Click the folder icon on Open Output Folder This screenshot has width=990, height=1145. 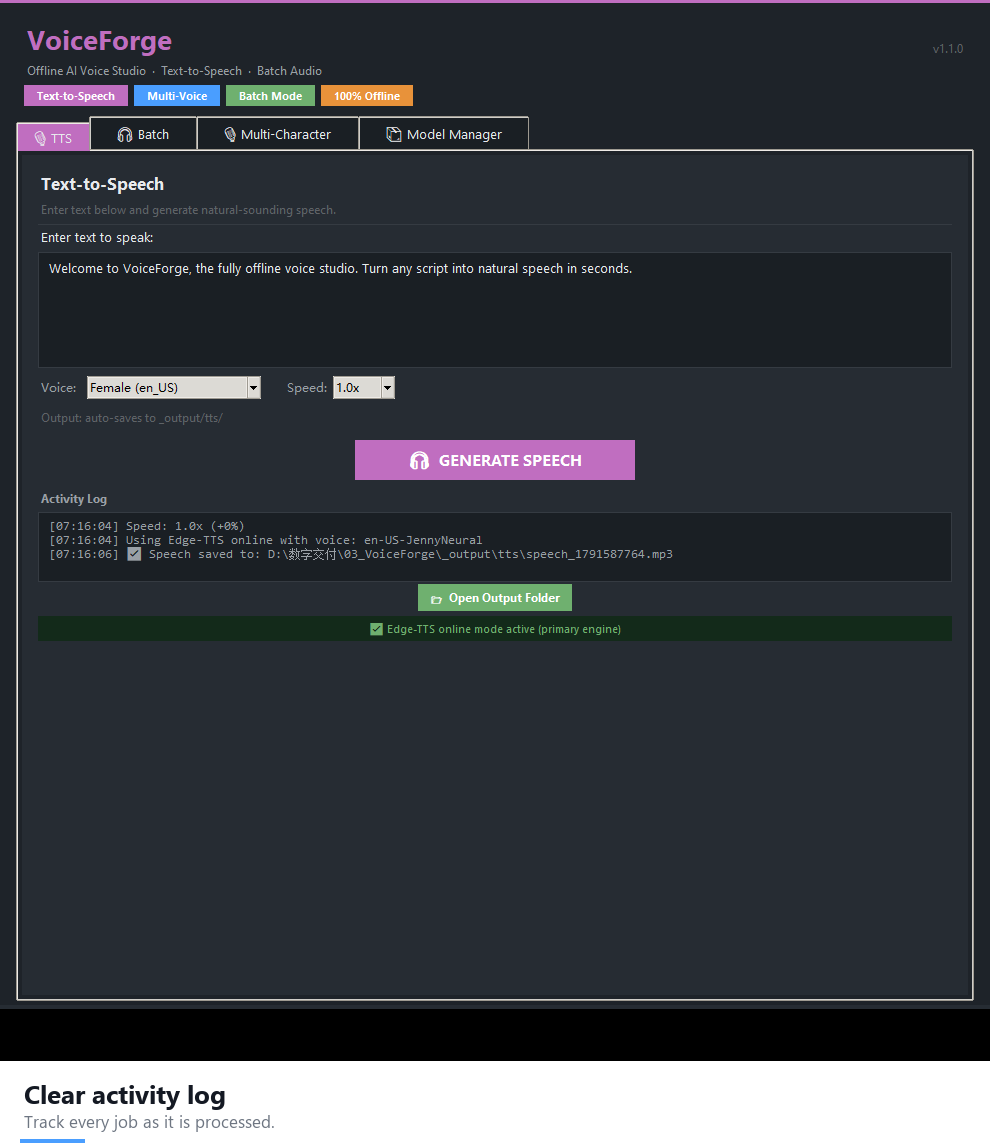[436, 599]
